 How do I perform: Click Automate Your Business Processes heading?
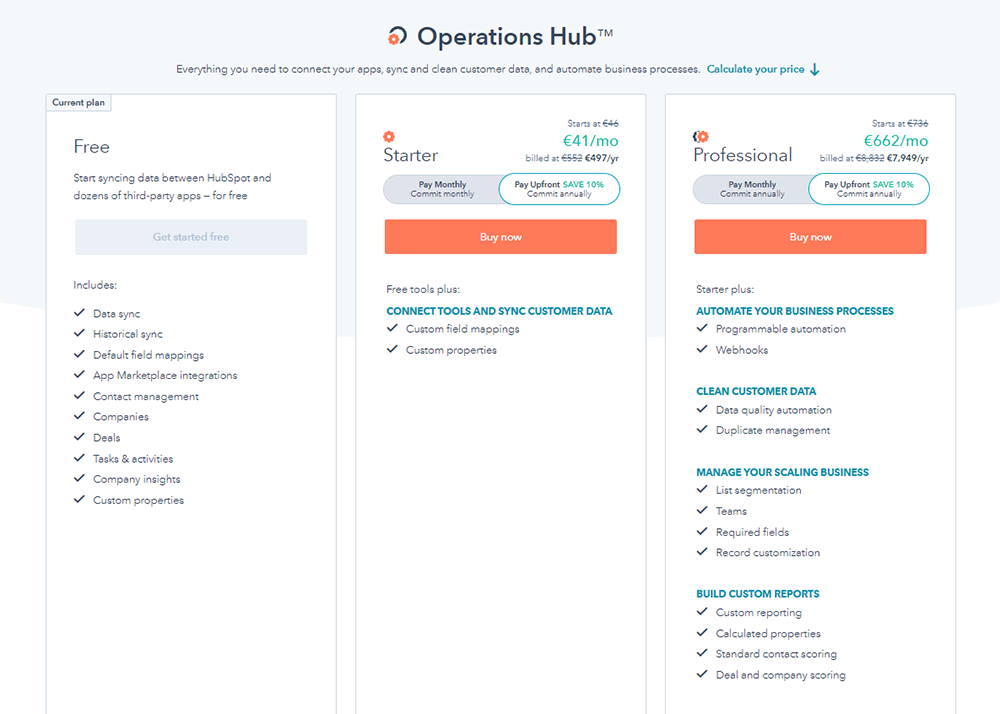pyautogui.click(x=795, y=311)
